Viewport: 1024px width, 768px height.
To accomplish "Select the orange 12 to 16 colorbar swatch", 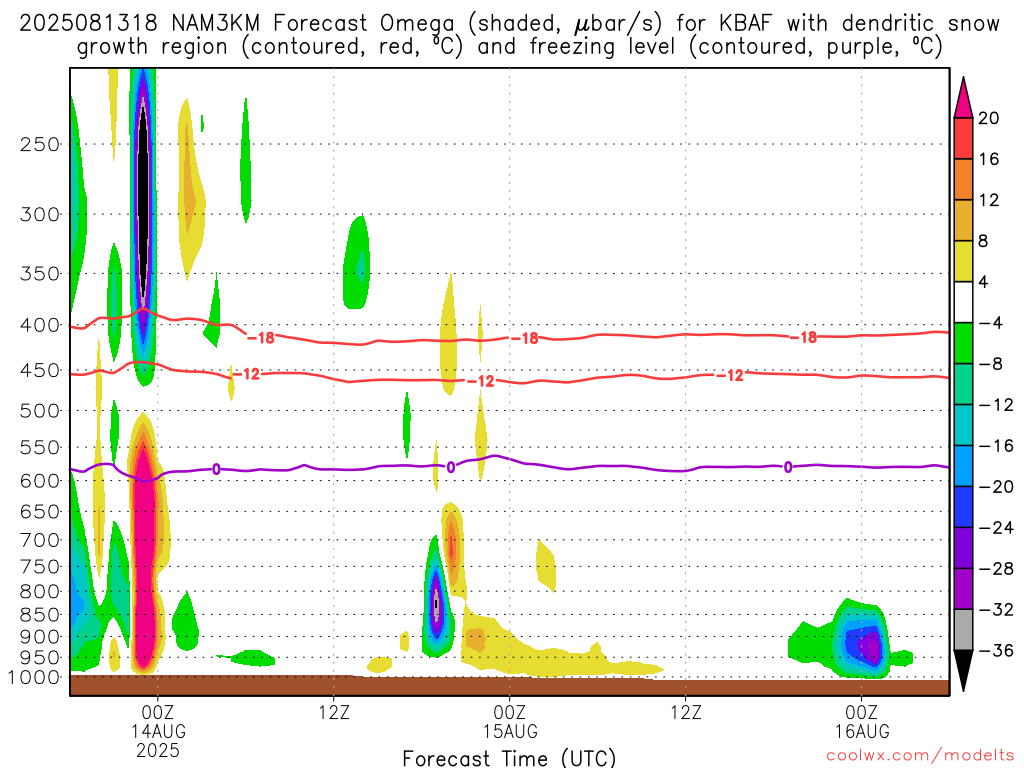I will 963,180.
